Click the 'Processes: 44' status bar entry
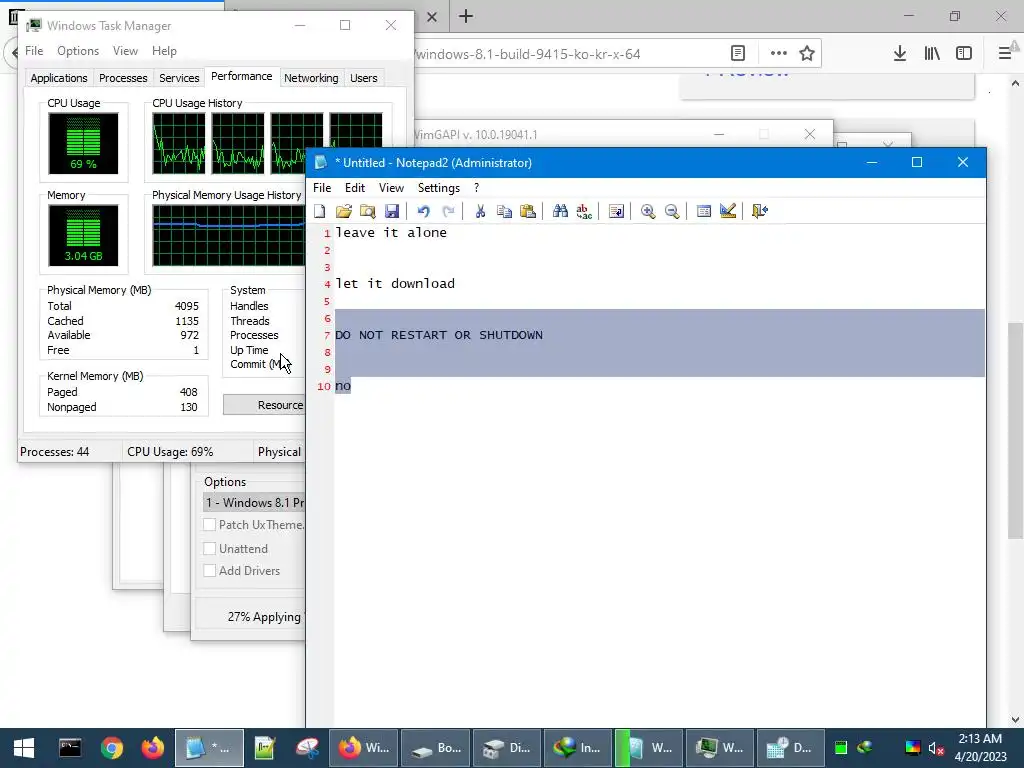The width and height of the screenshot is (1024, 768). point(55,452)
